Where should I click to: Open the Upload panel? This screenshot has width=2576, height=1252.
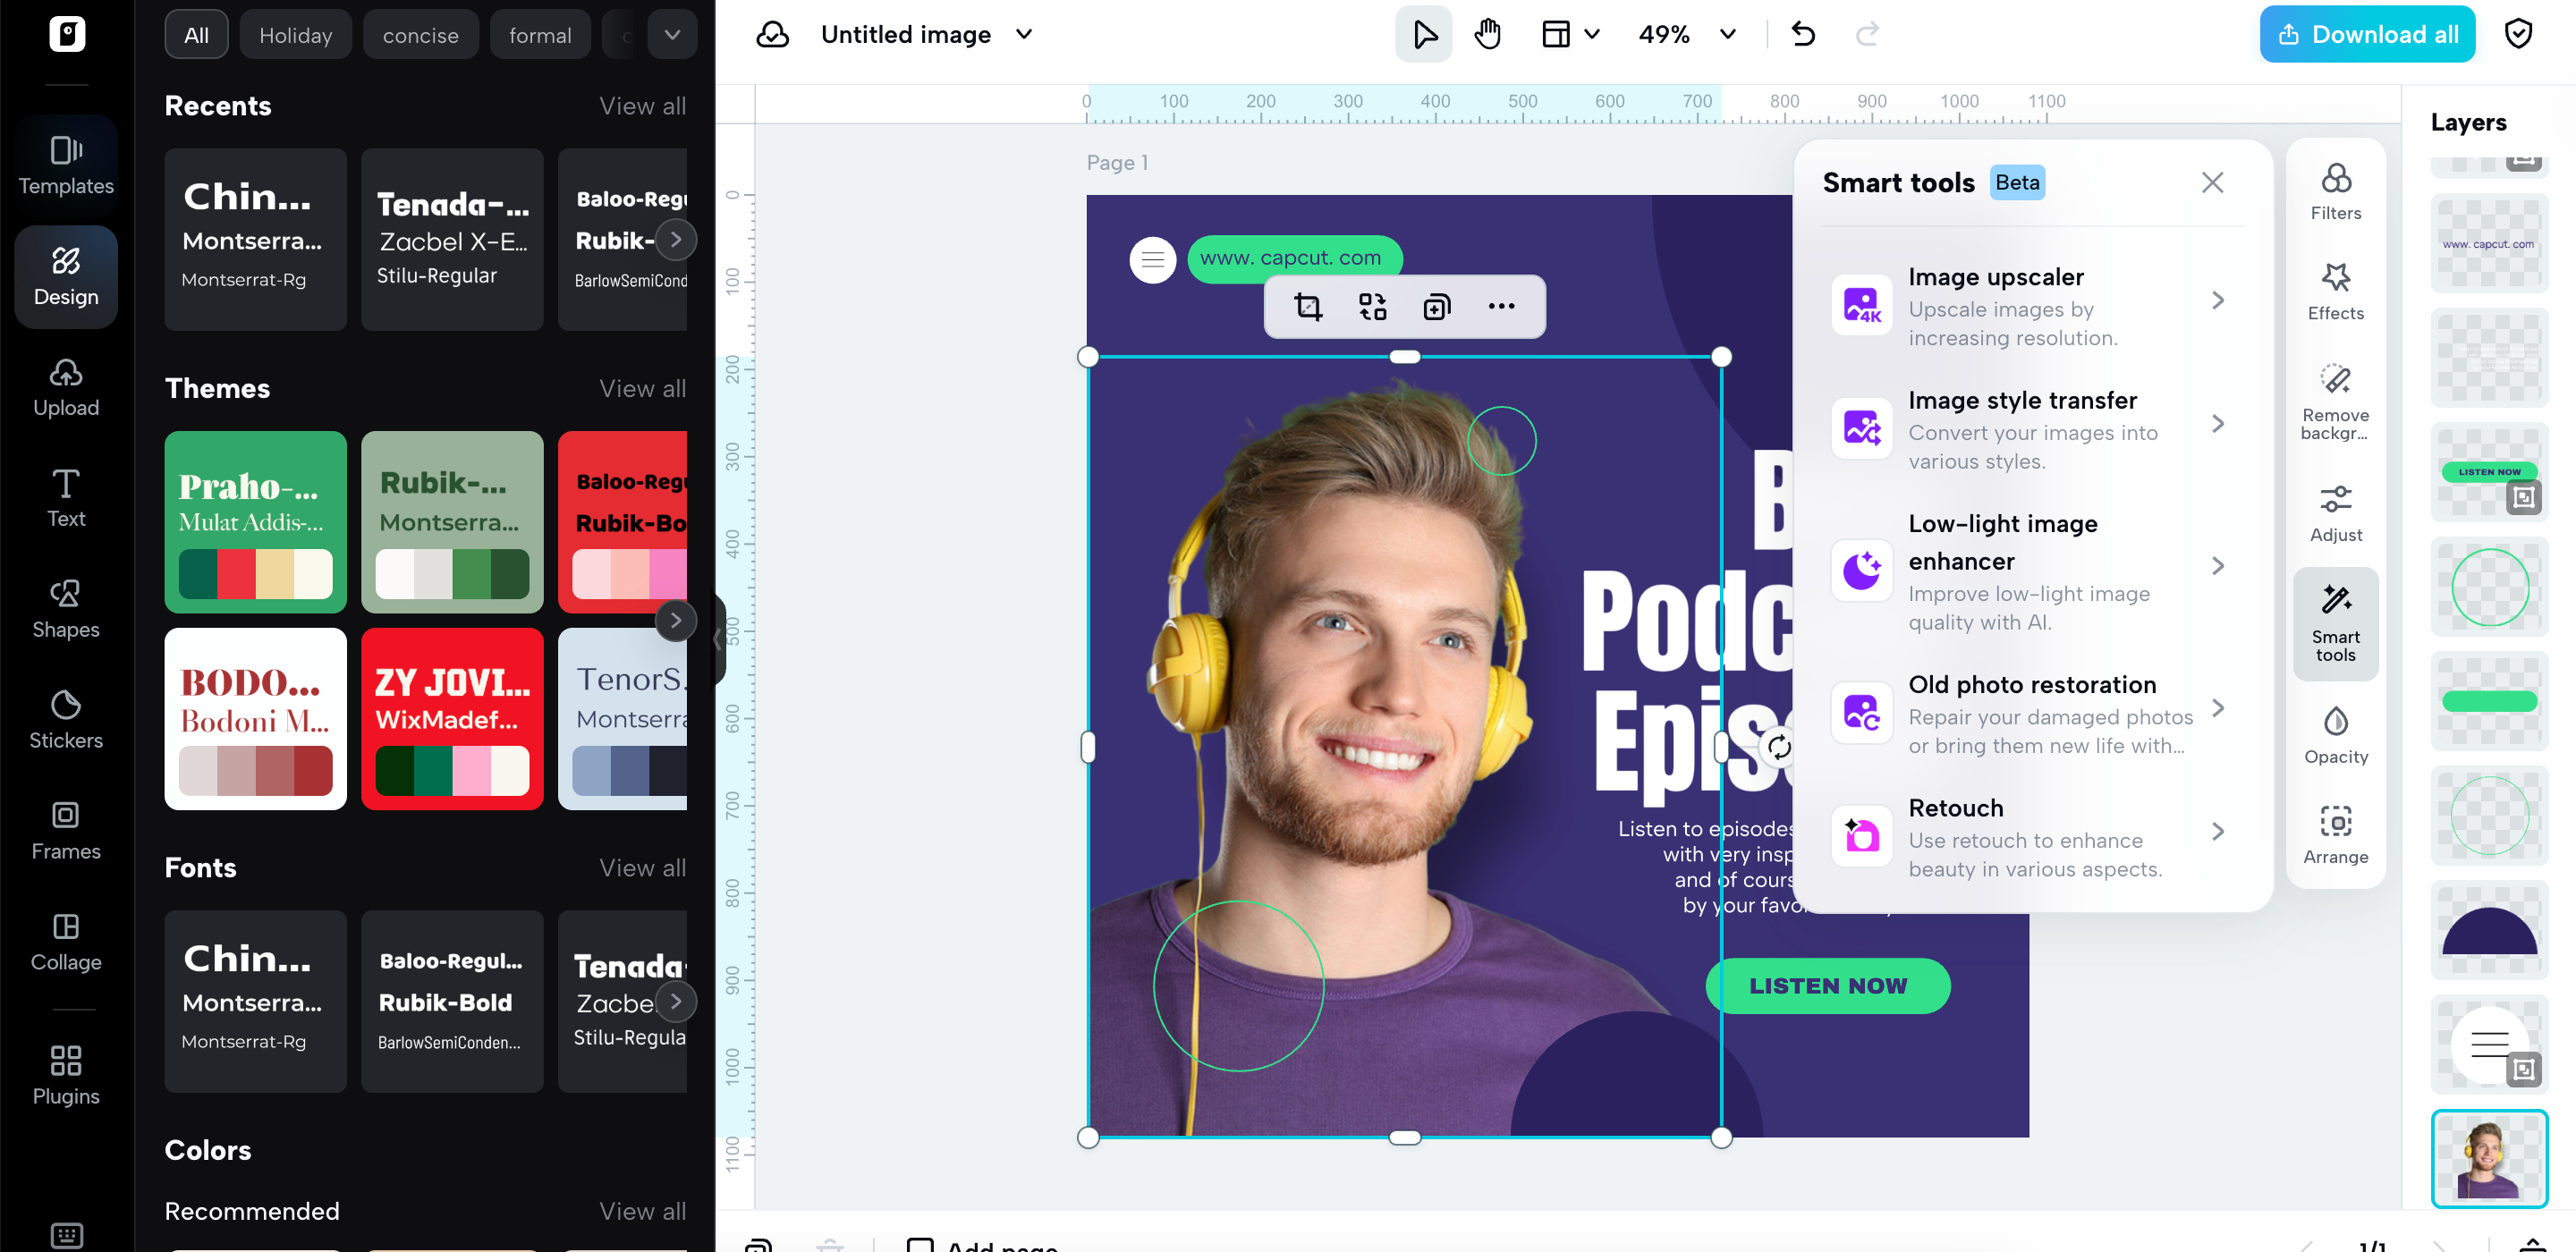[x=66, y=388]
